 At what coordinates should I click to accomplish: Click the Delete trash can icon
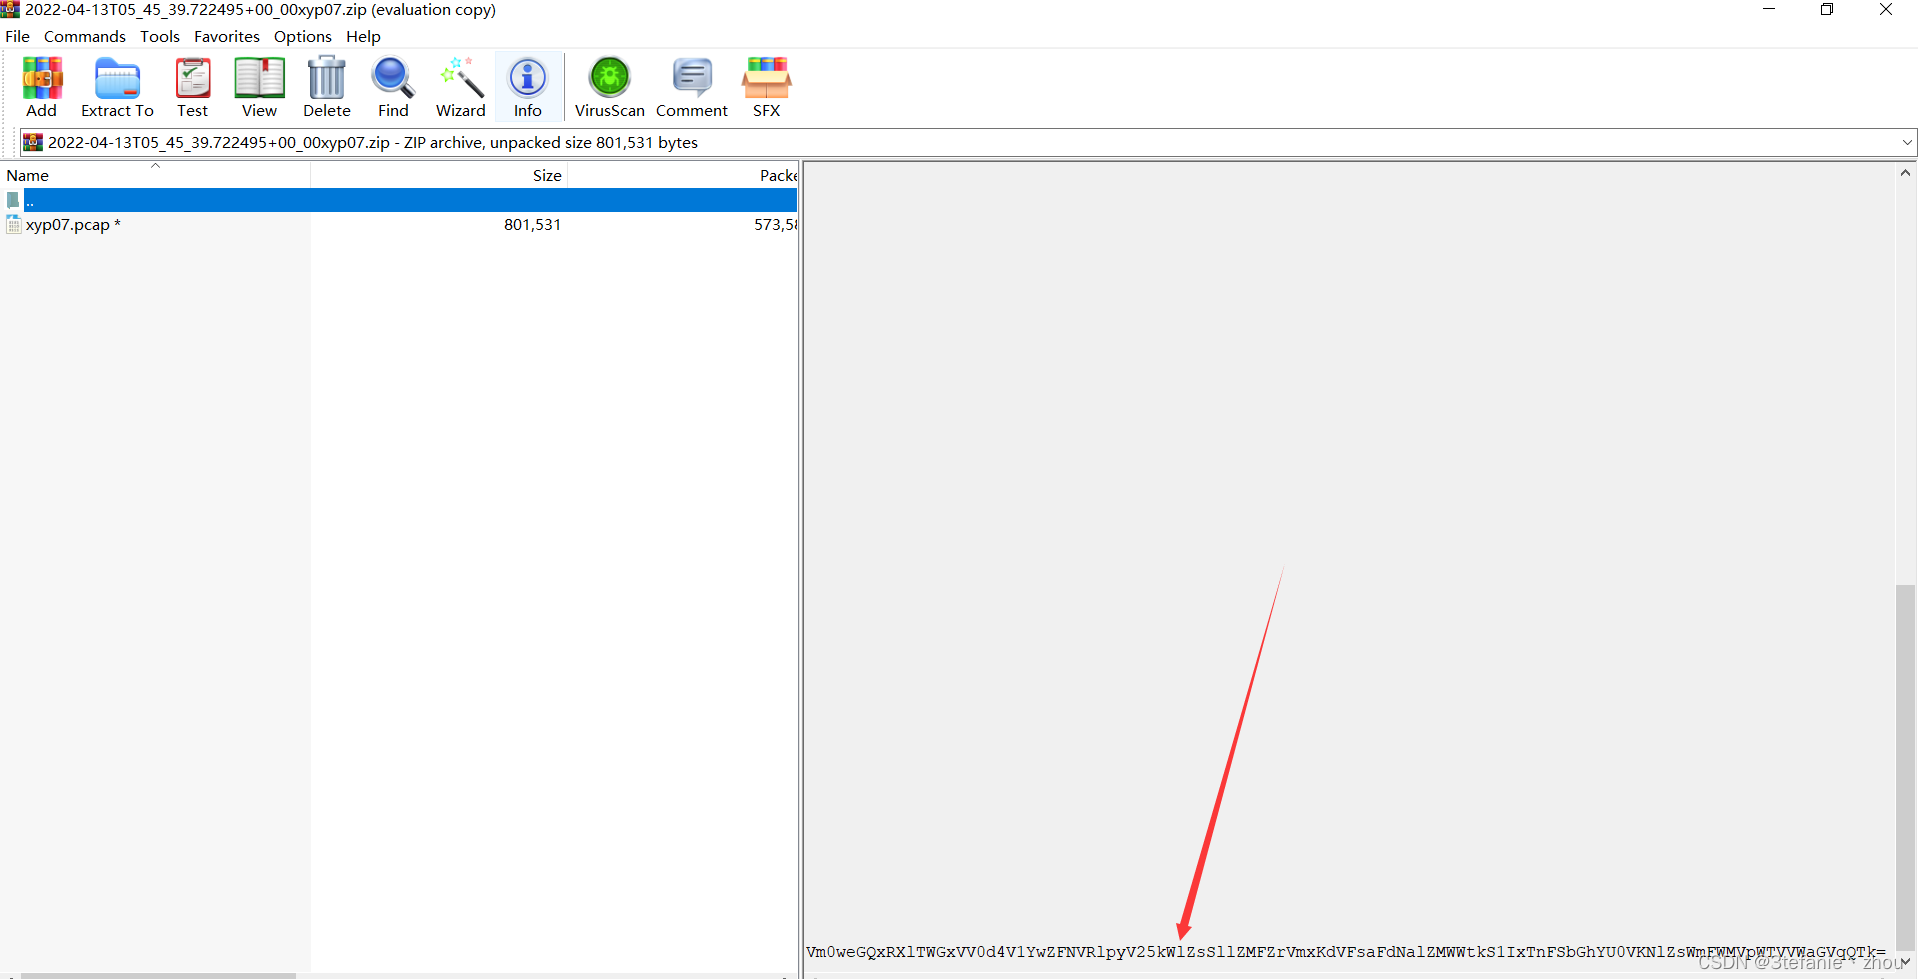(327, 87)
